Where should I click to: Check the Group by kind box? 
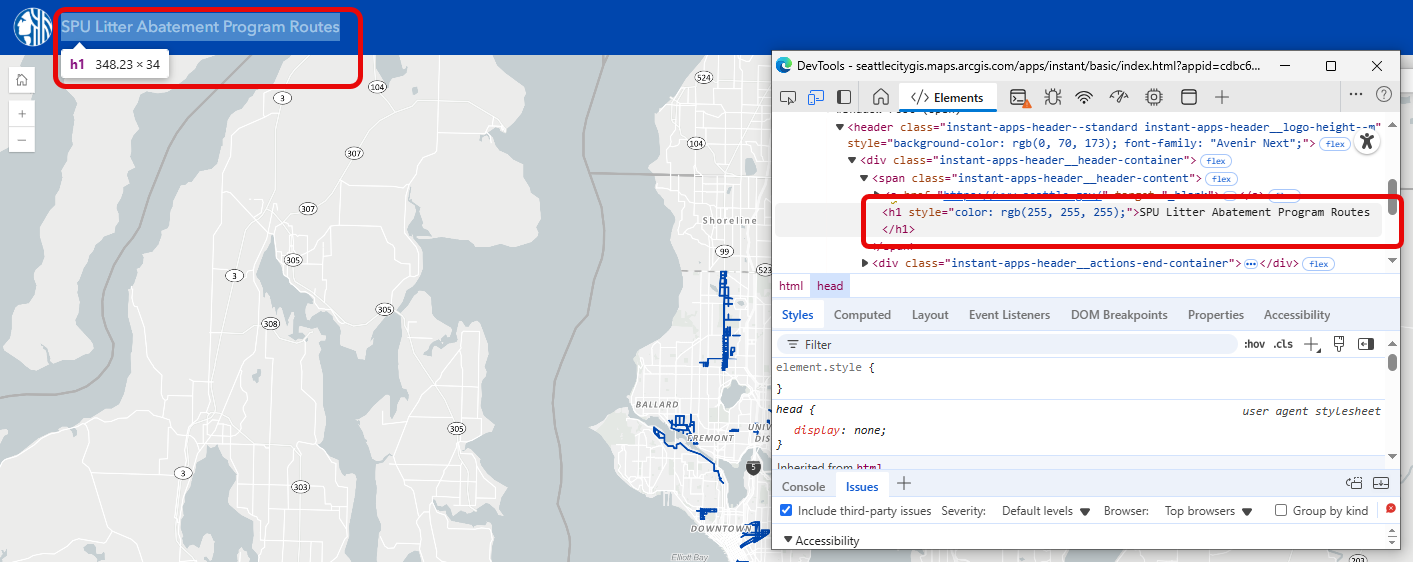1281,511
